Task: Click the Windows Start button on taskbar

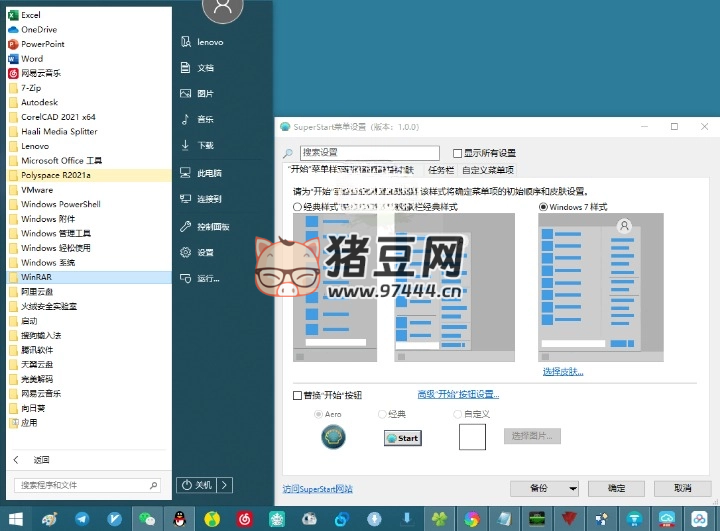Action: pos(16,519)
